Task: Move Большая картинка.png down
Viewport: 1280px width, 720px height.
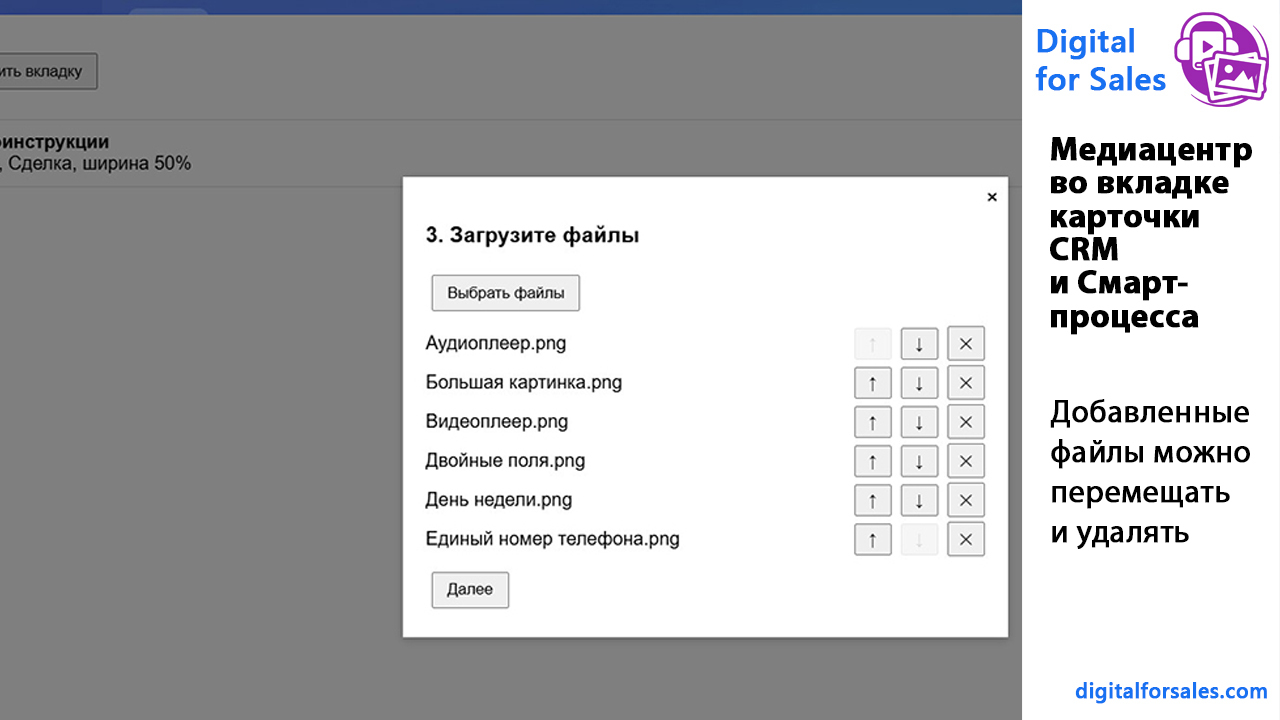Action: (x=919, y=382)
